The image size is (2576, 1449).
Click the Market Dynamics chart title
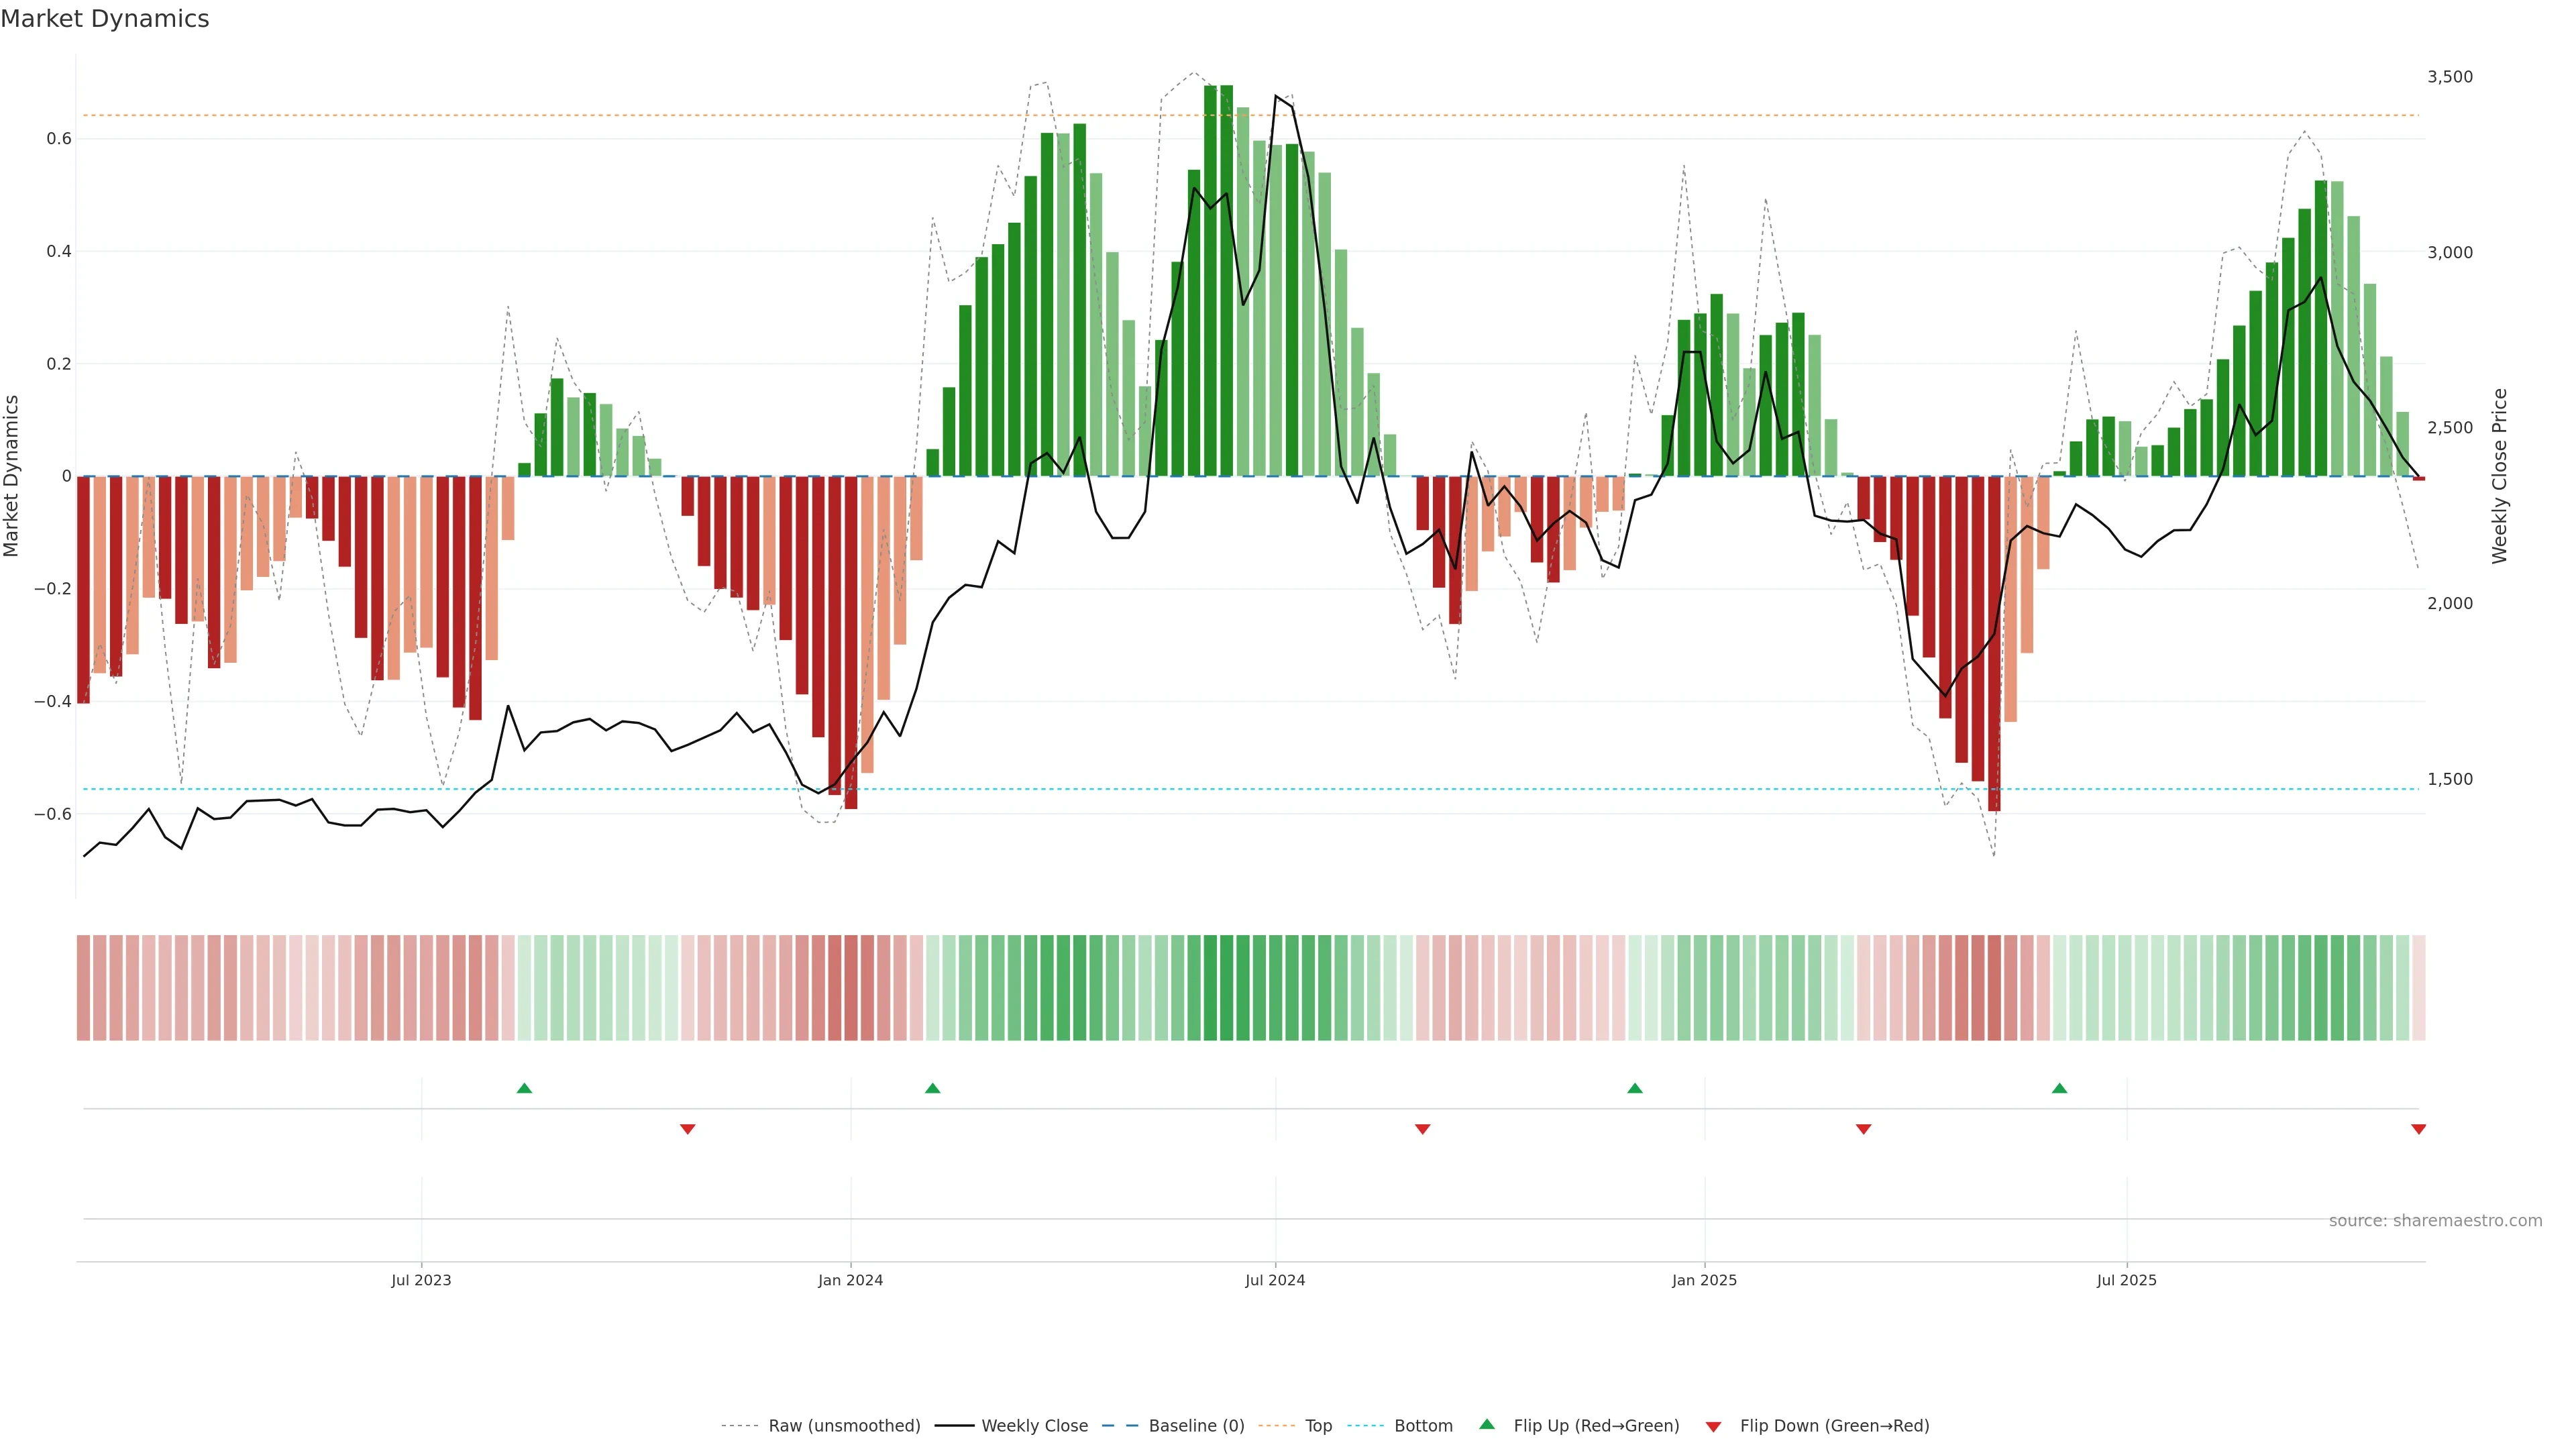point(105,19)
